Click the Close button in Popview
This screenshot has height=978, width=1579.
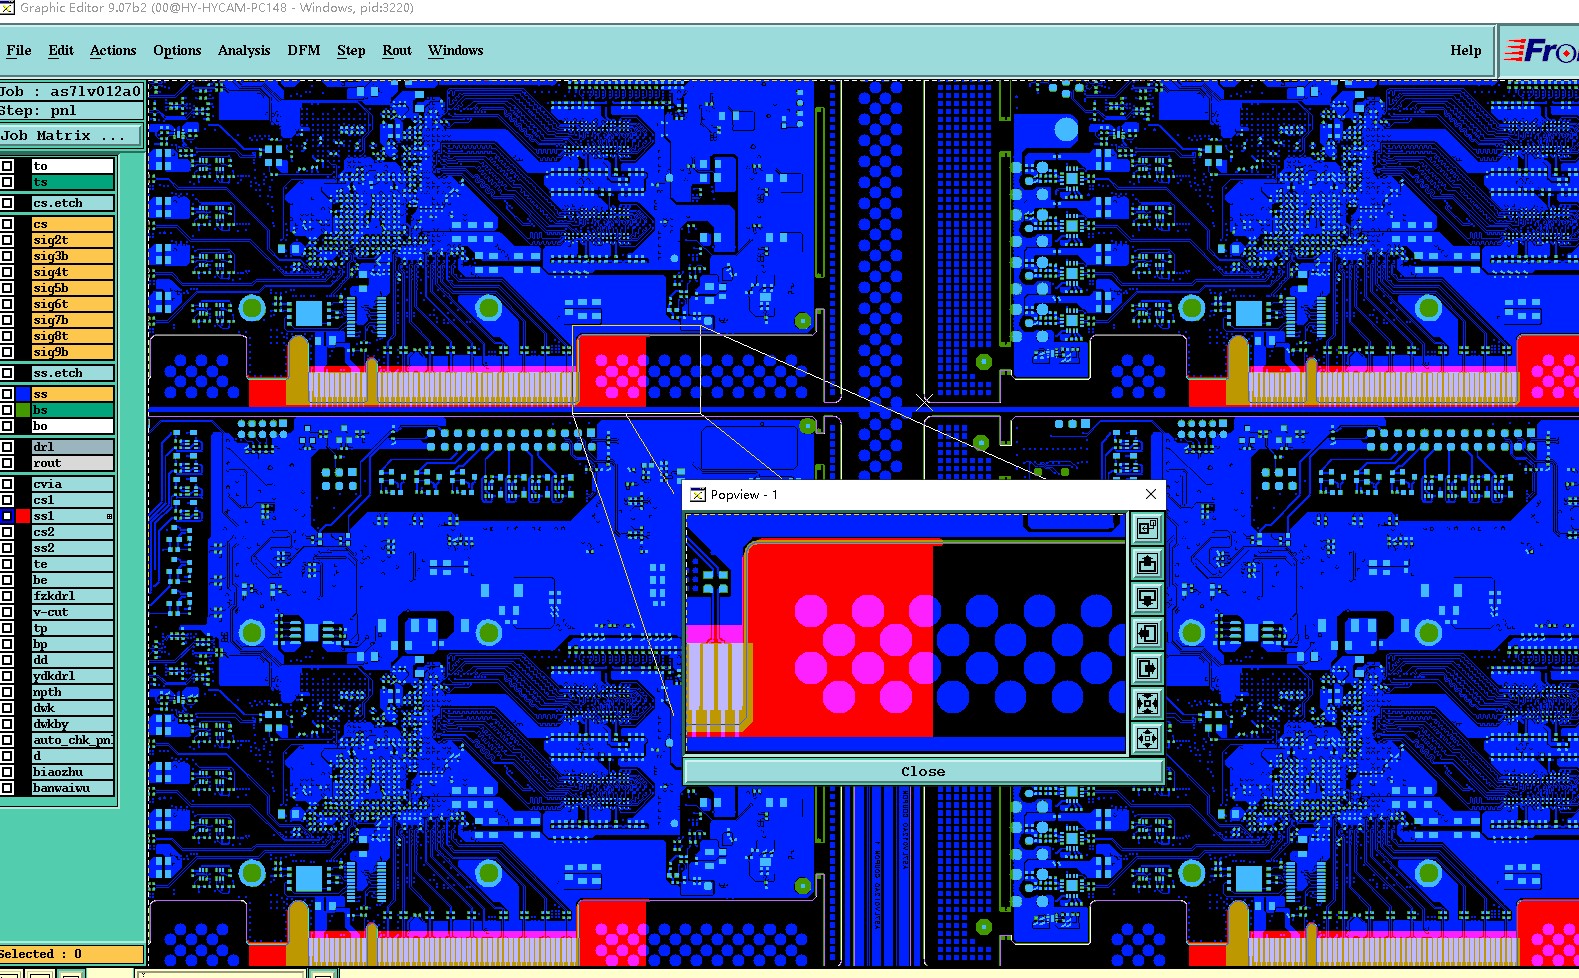923,771
